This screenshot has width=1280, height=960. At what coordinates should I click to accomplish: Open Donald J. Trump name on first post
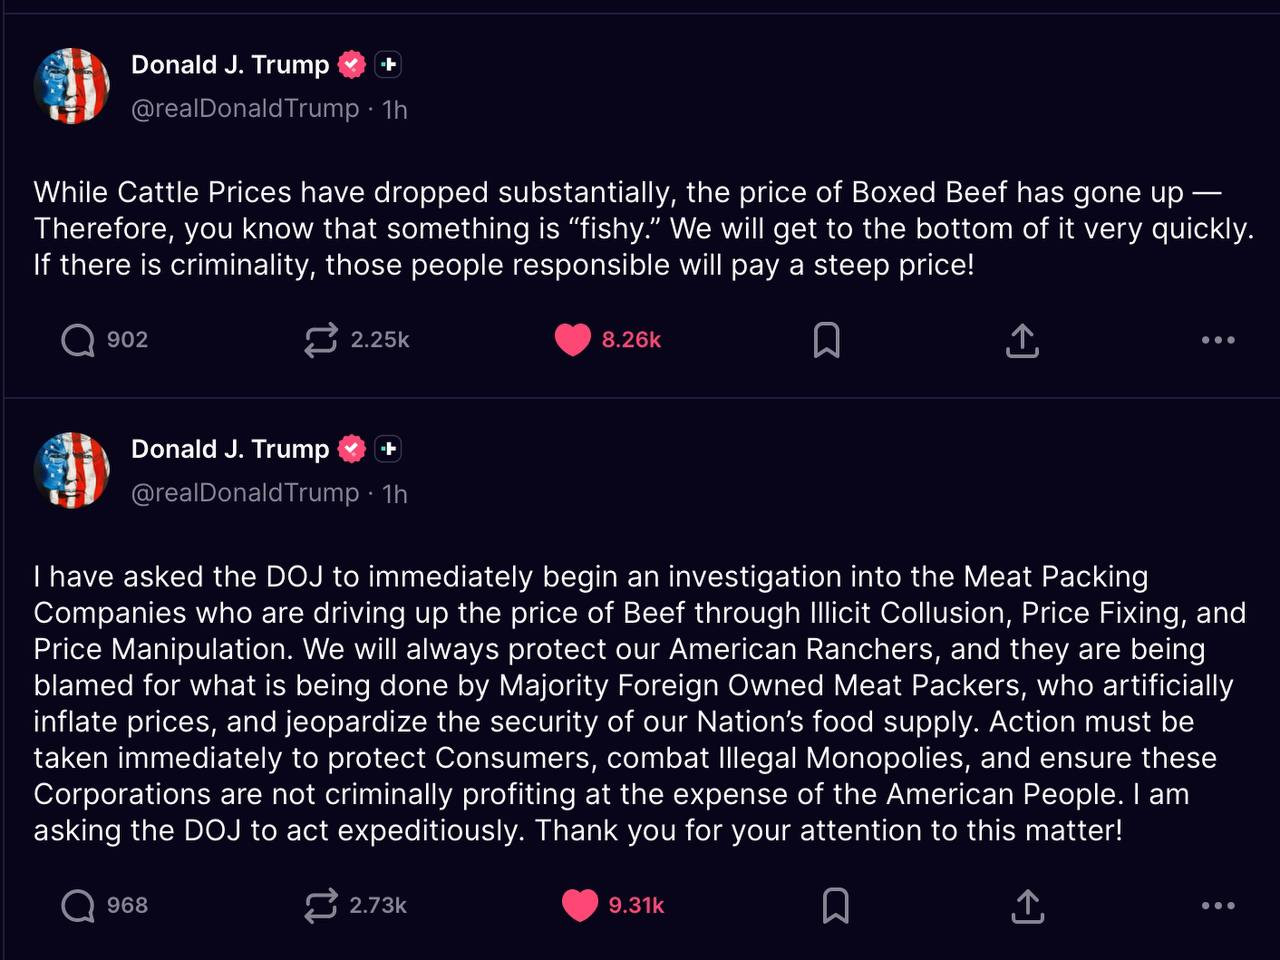[x=230, y=65]
